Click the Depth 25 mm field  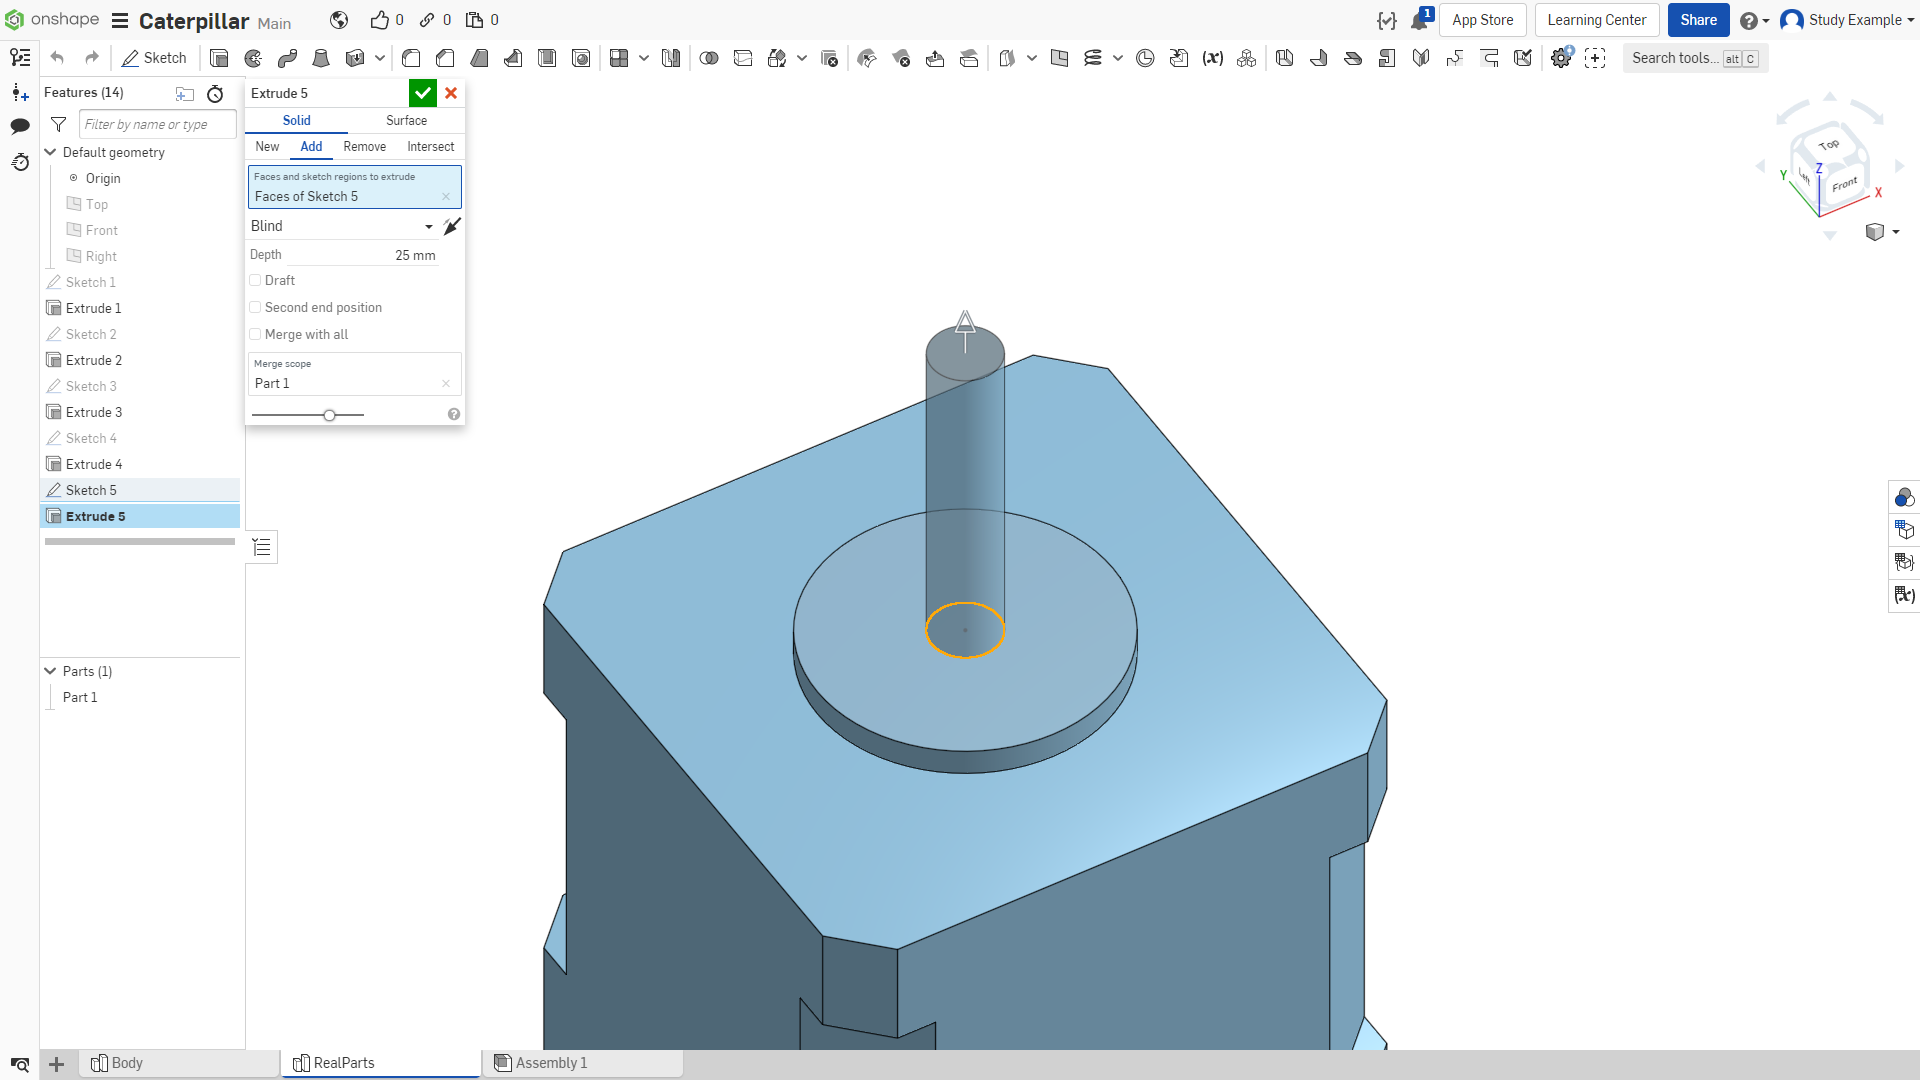343,255
